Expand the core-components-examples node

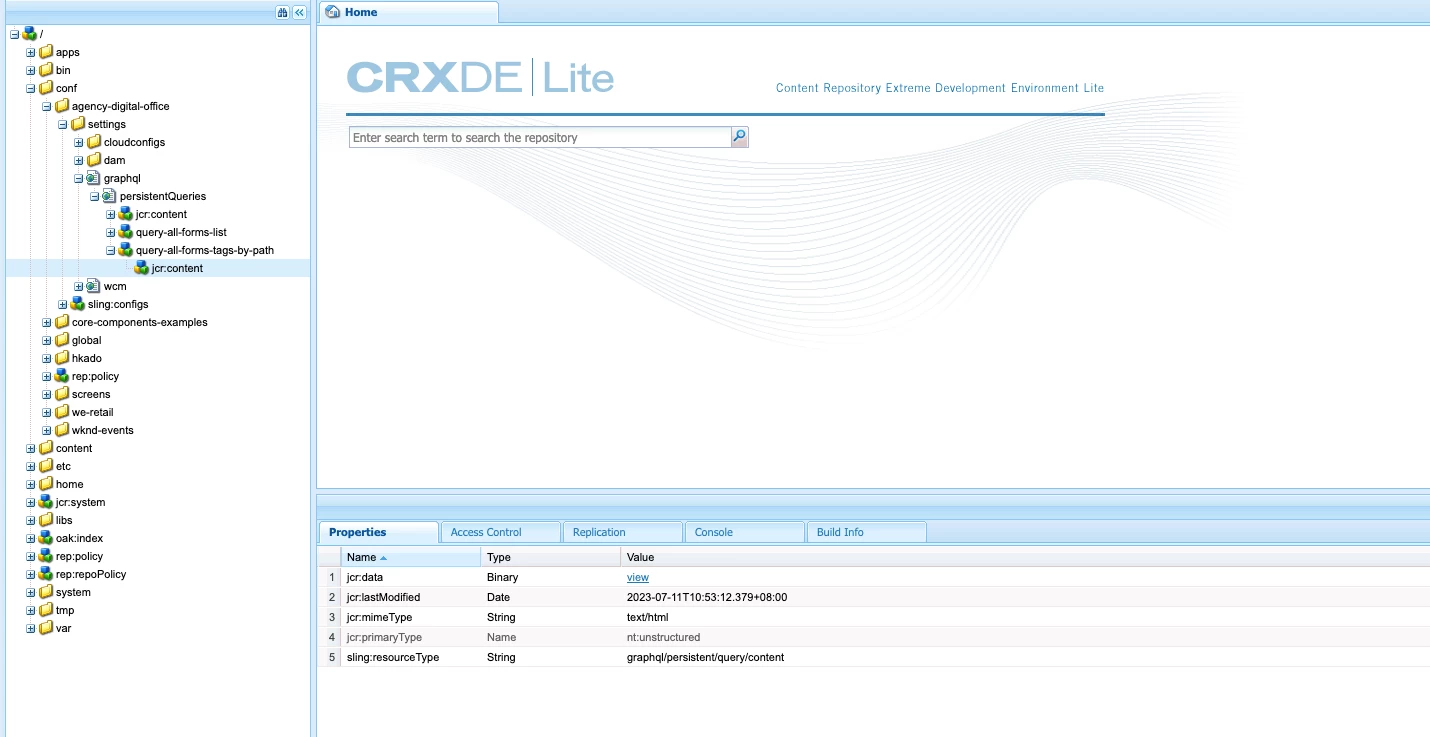[47, 323]
